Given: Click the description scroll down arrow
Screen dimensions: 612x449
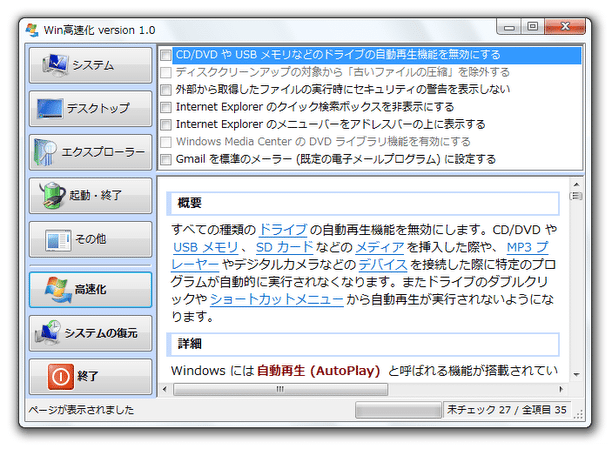Looking at the screenshot, I should [x=576, y=375].
